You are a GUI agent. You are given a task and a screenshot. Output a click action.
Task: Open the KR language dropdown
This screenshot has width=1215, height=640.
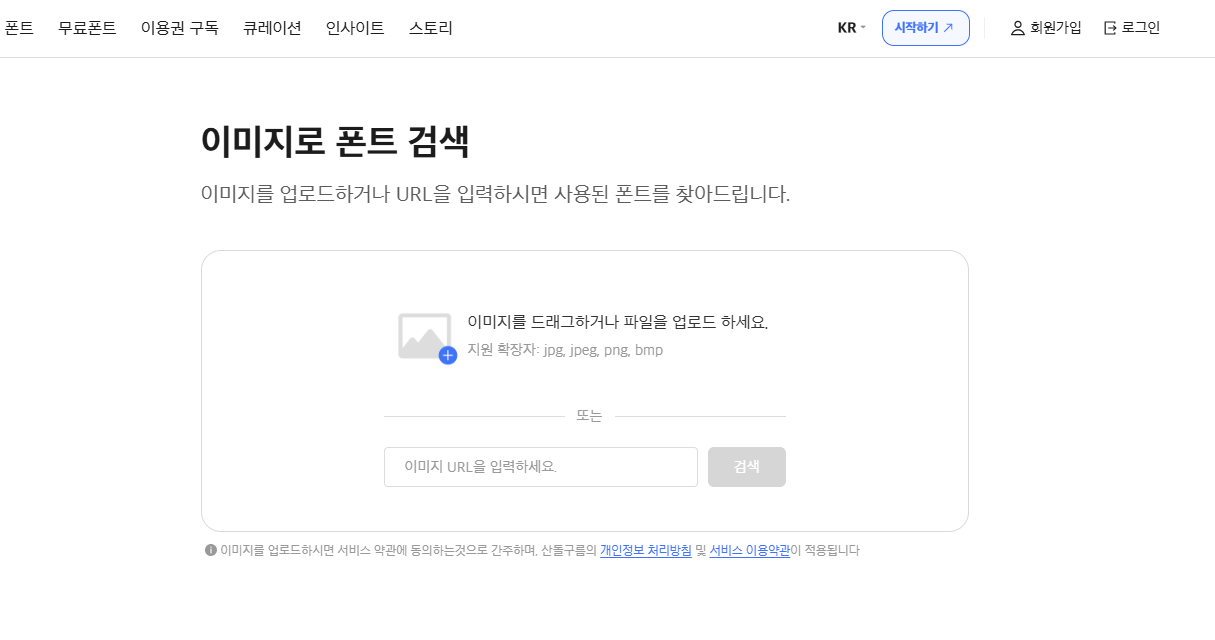852,28
